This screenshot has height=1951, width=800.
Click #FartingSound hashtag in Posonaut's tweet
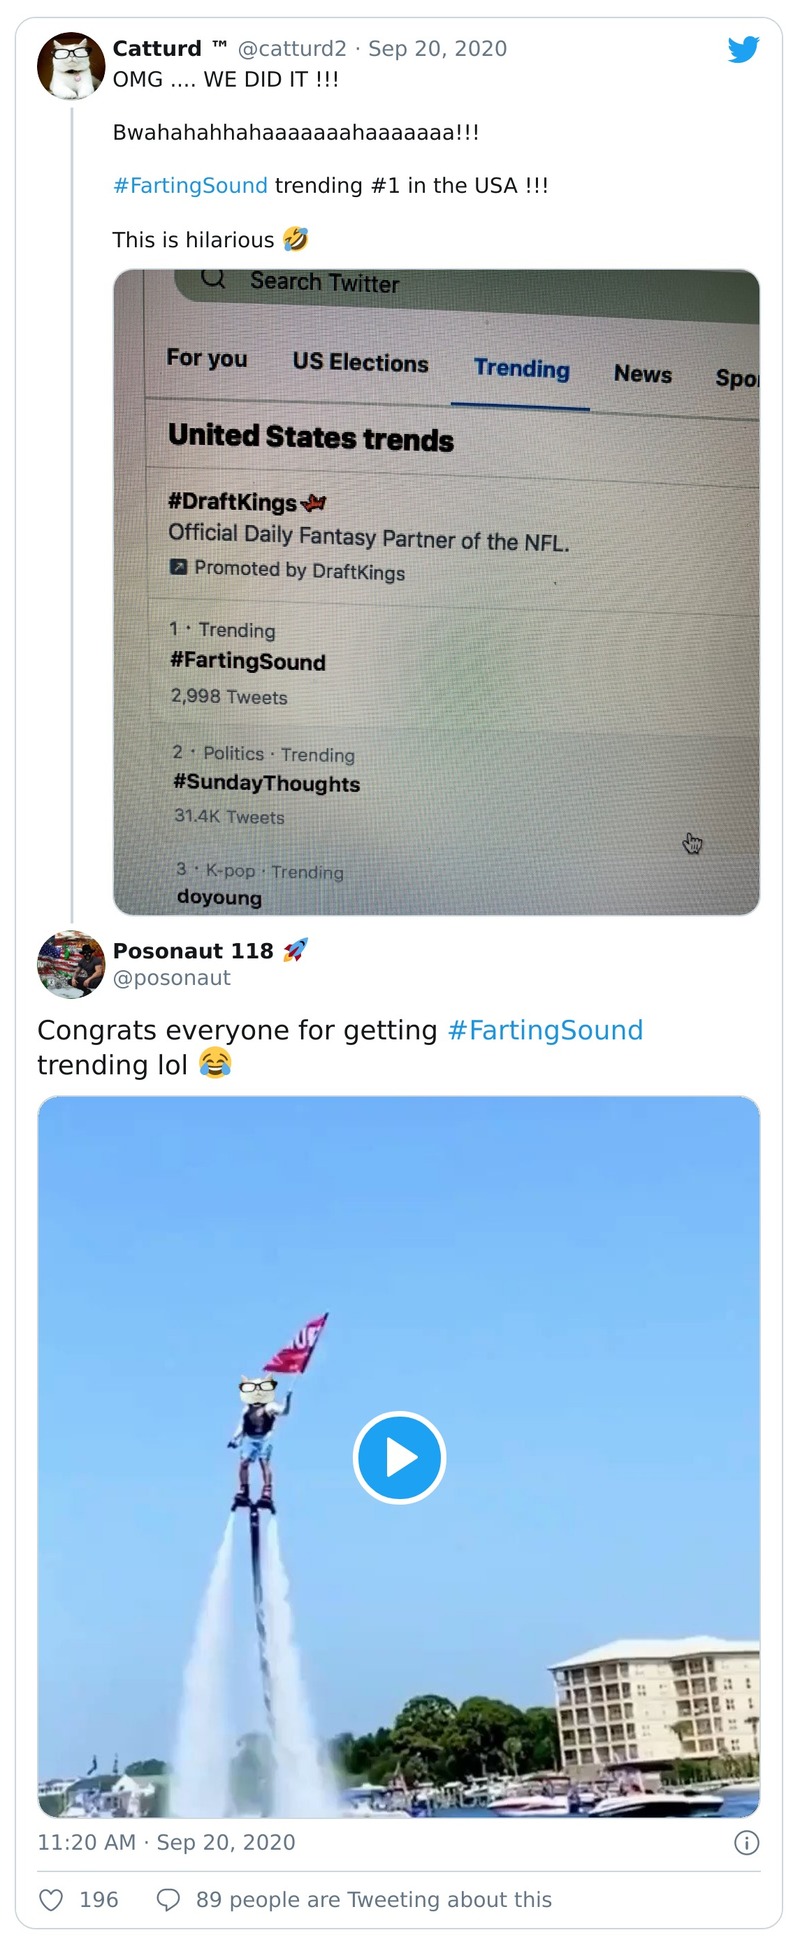tap(545, 1030)
